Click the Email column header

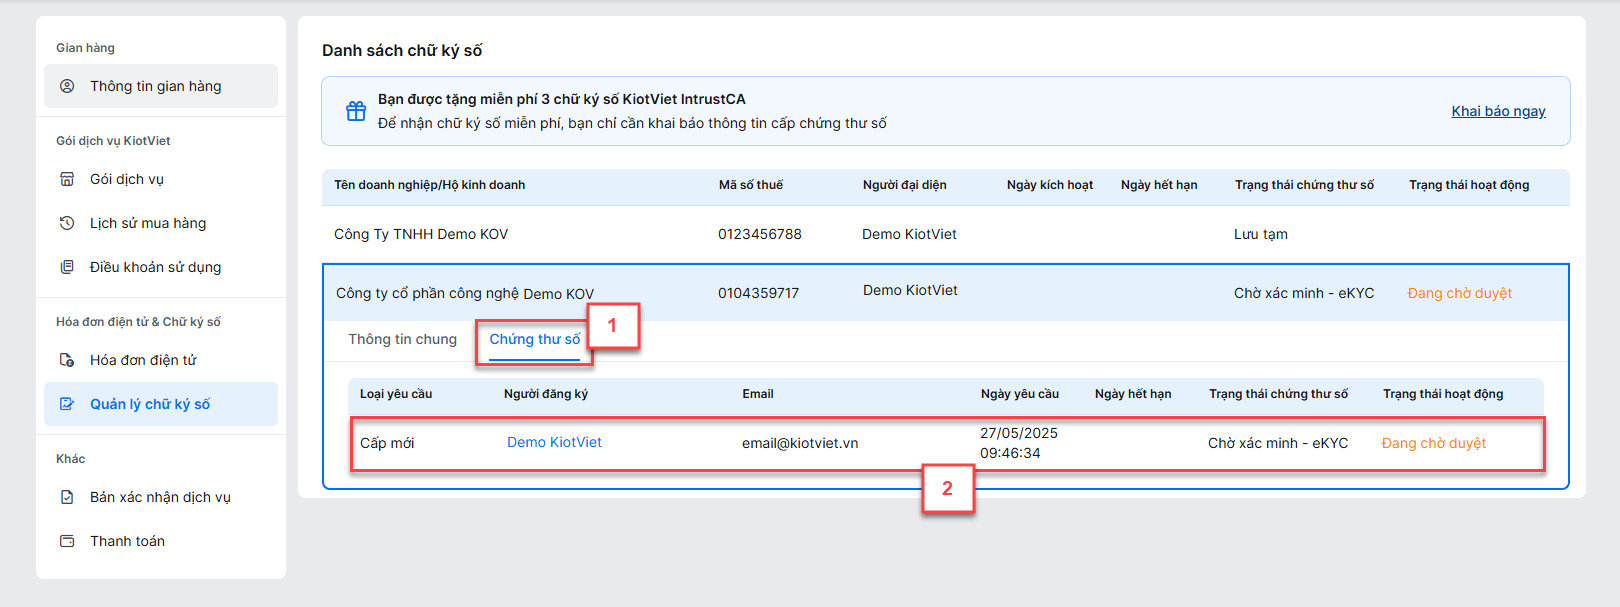pyautogui.click(x=758, y=394)
